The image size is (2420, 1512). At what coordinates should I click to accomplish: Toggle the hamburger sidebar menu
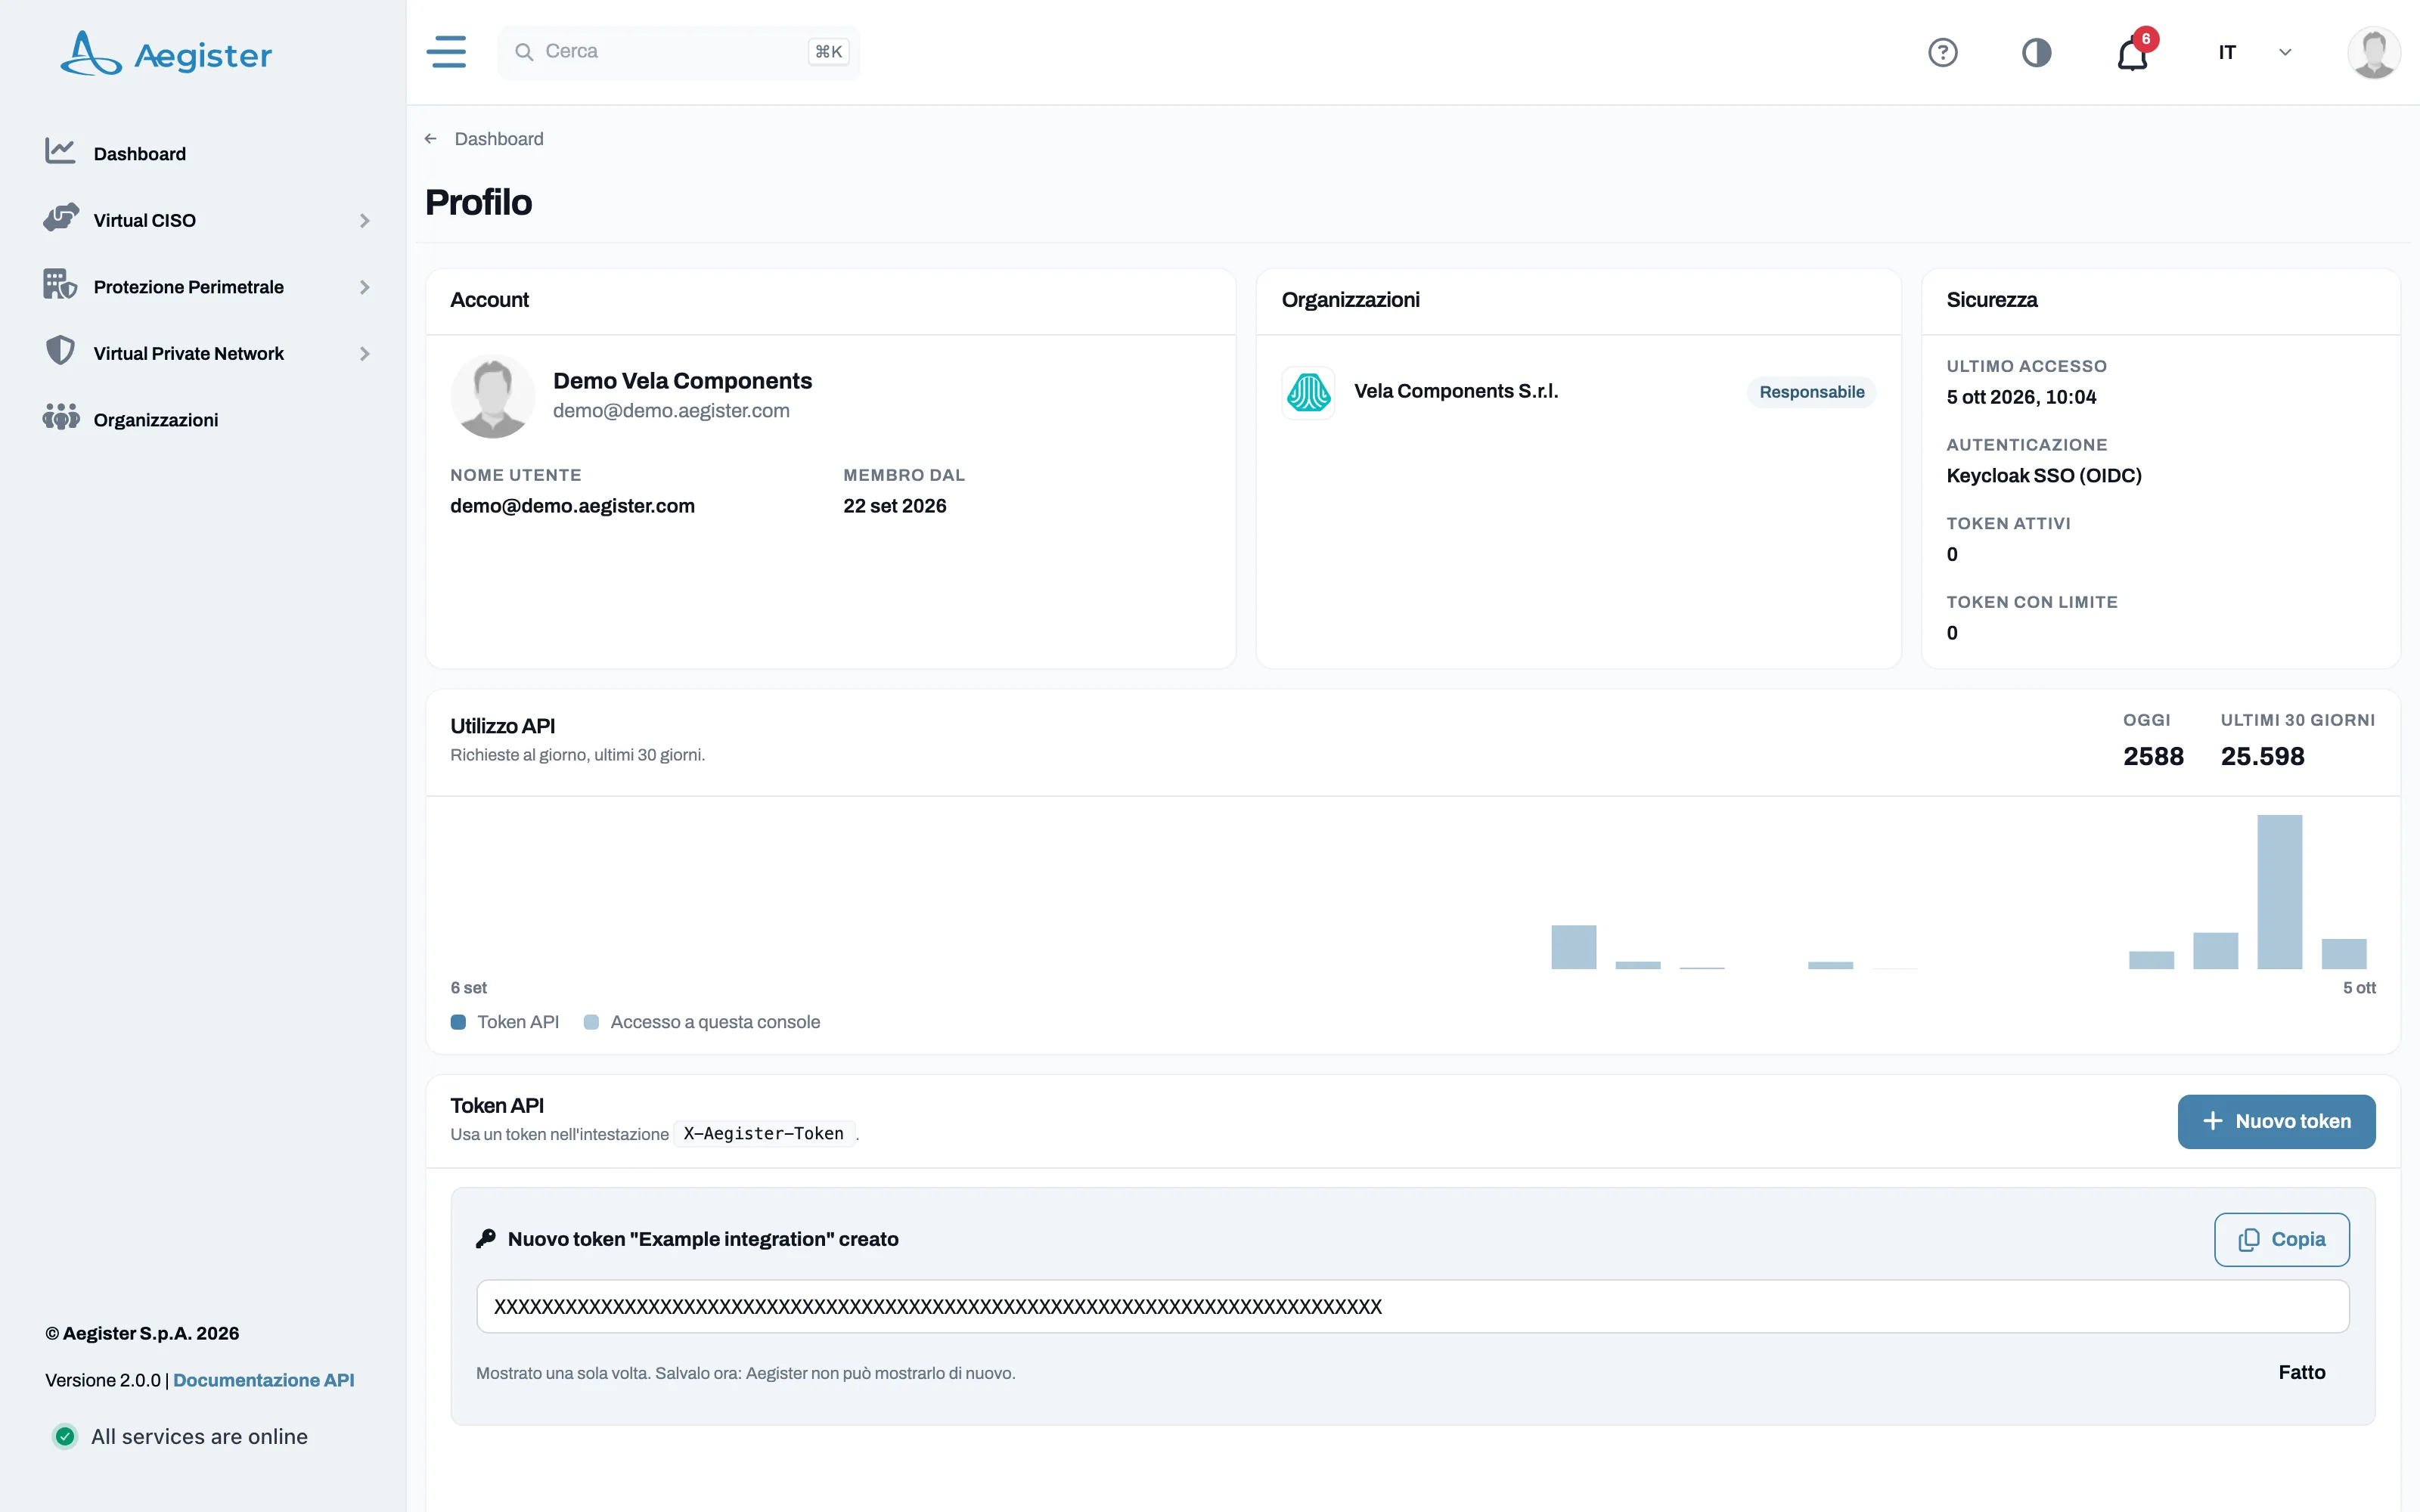click(x=446, y=52)
